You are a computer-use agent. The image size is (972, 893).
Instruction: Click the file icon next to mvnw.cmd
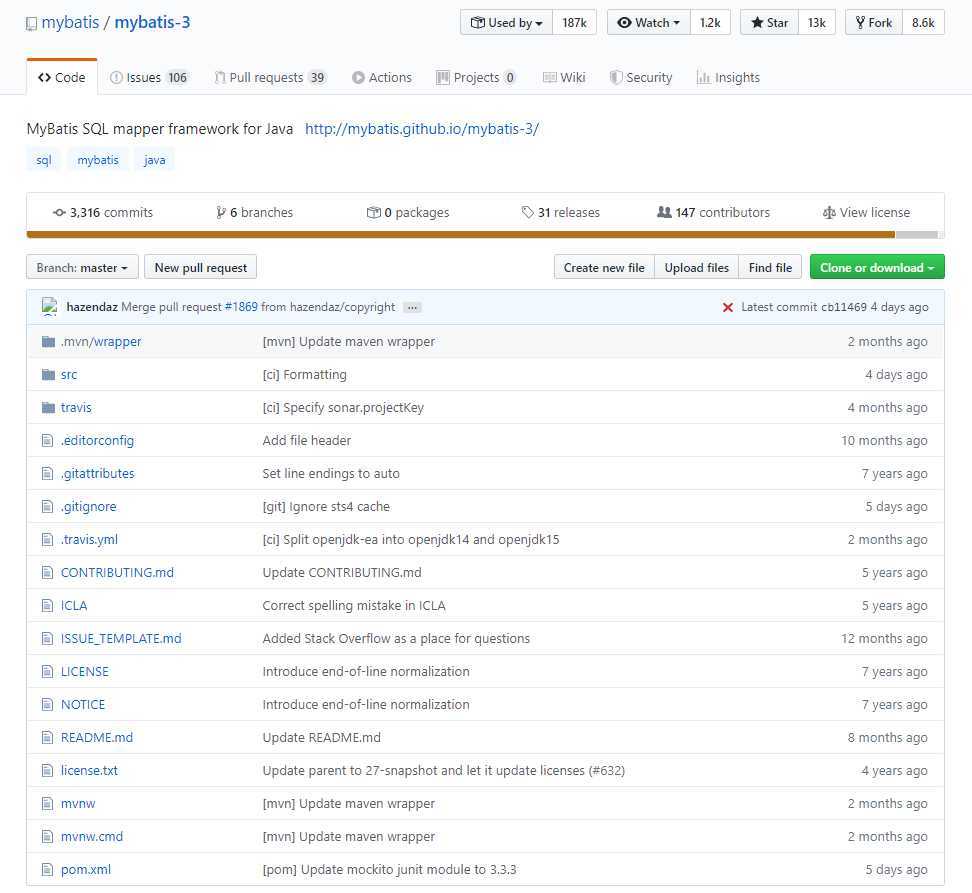(x=47, y=836)
